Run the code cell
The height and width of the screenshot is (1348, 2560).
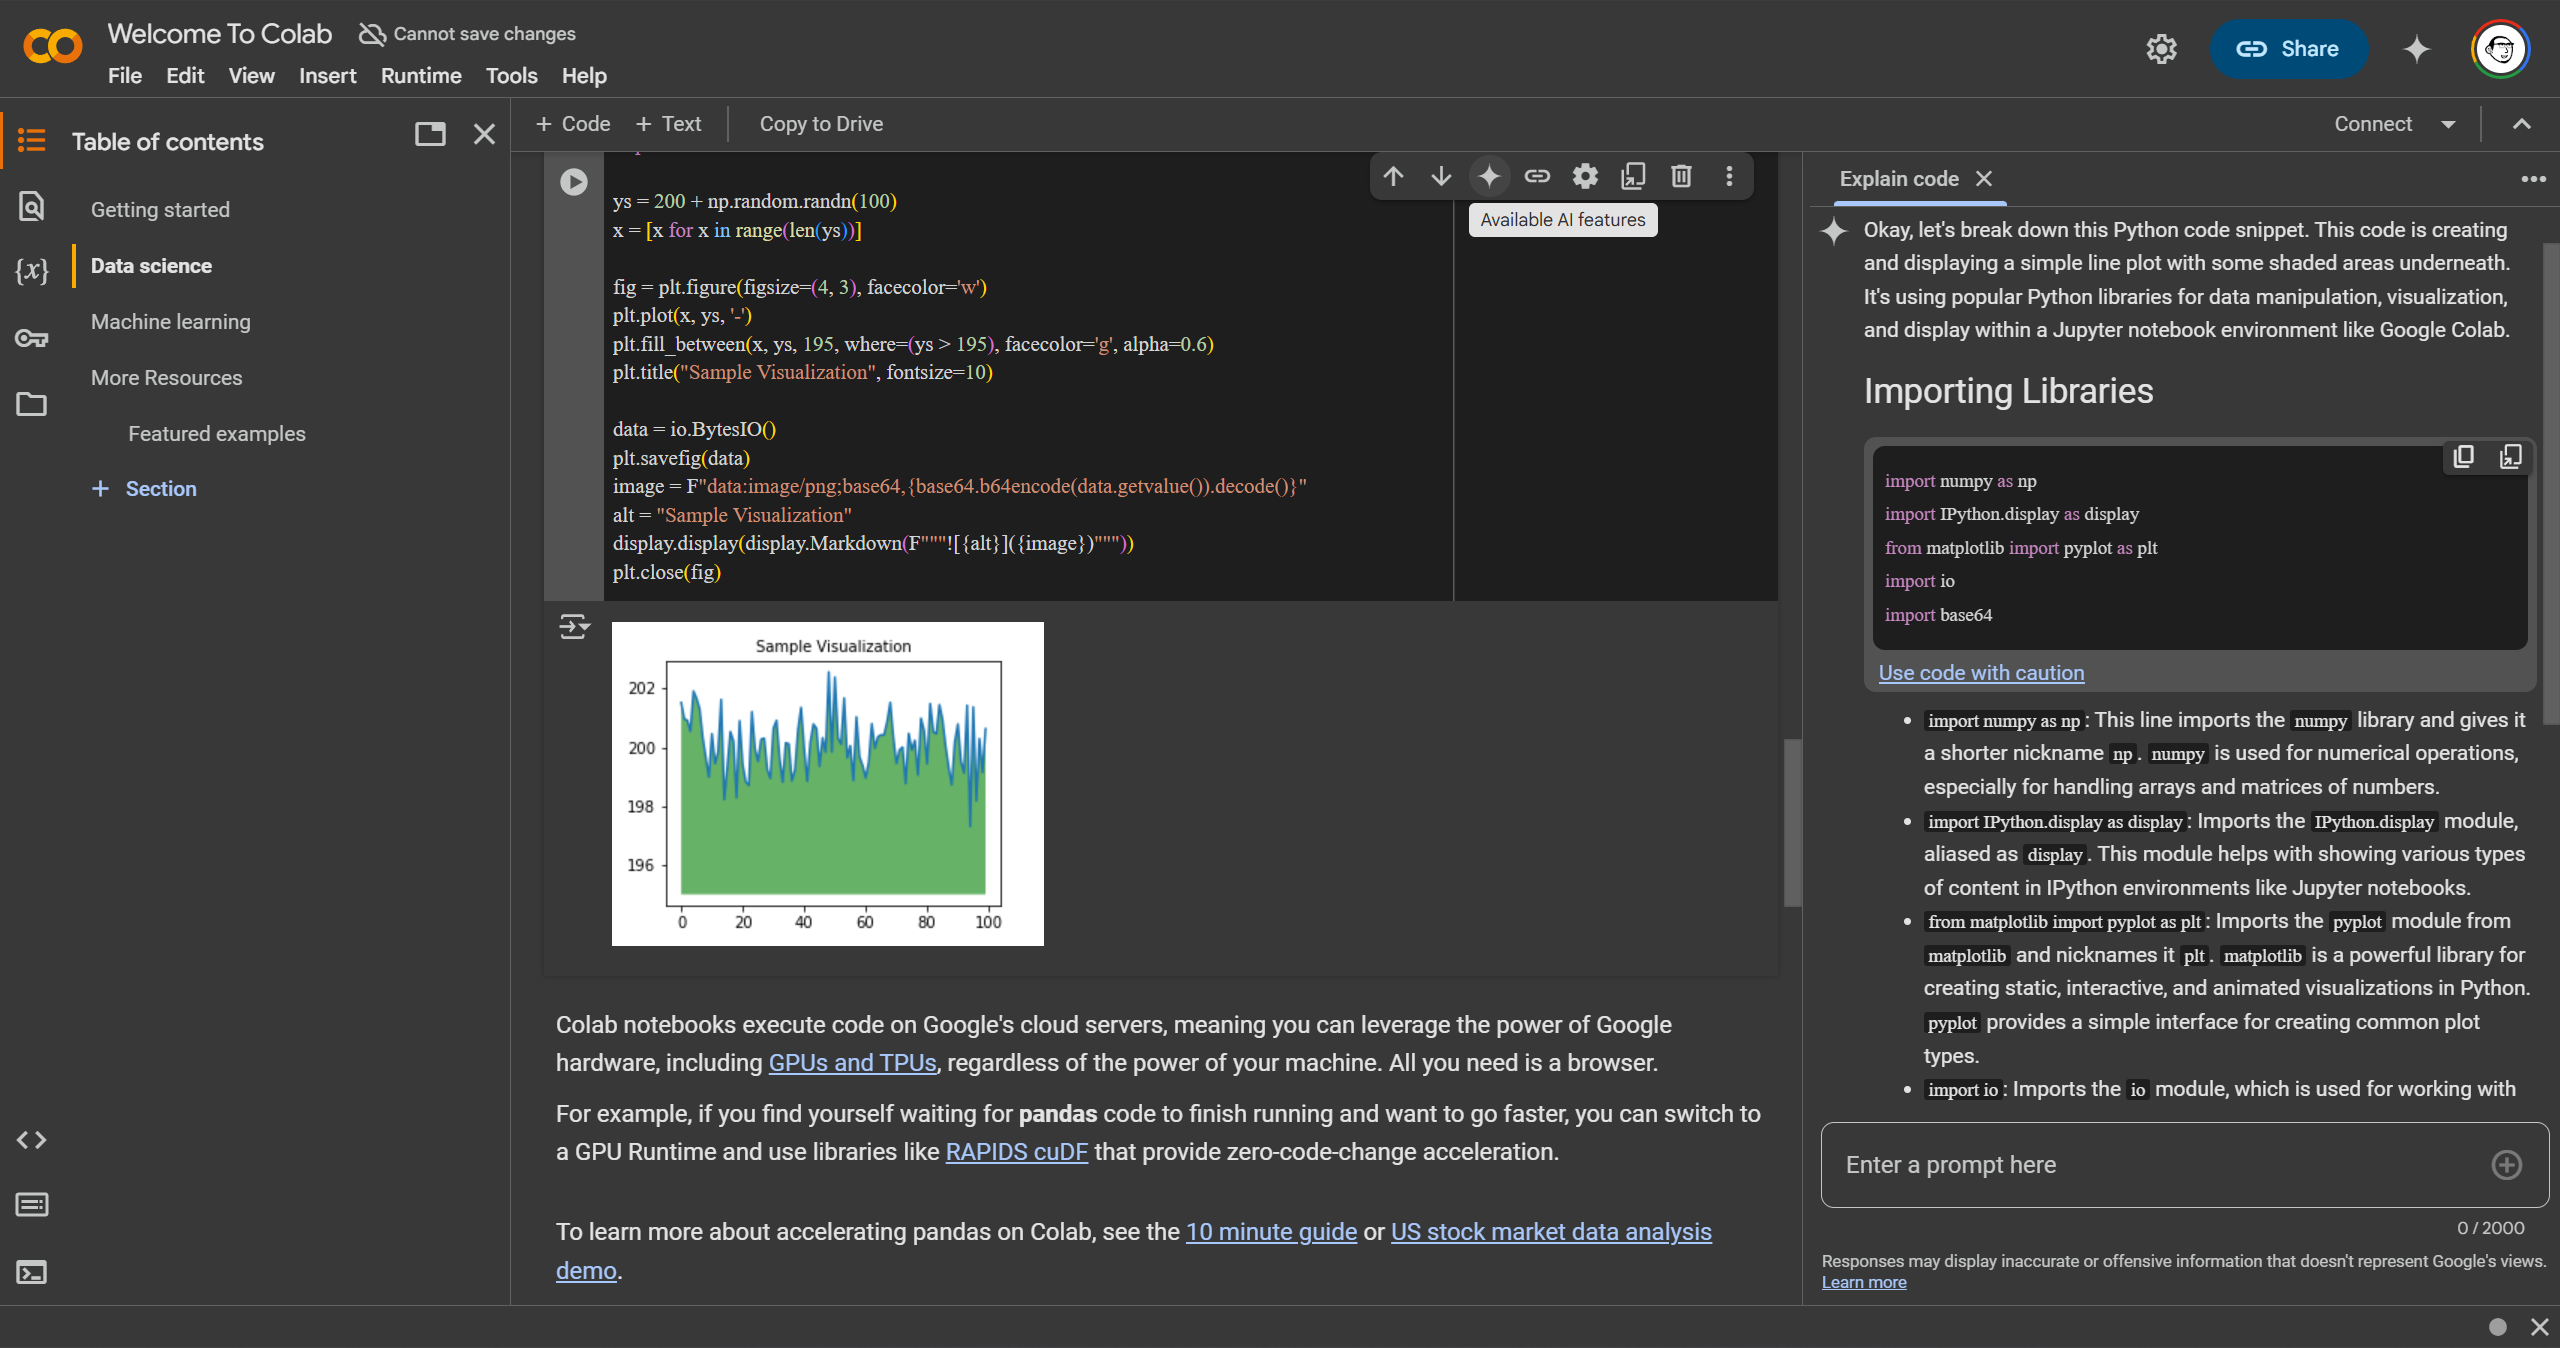pos(574,182)
